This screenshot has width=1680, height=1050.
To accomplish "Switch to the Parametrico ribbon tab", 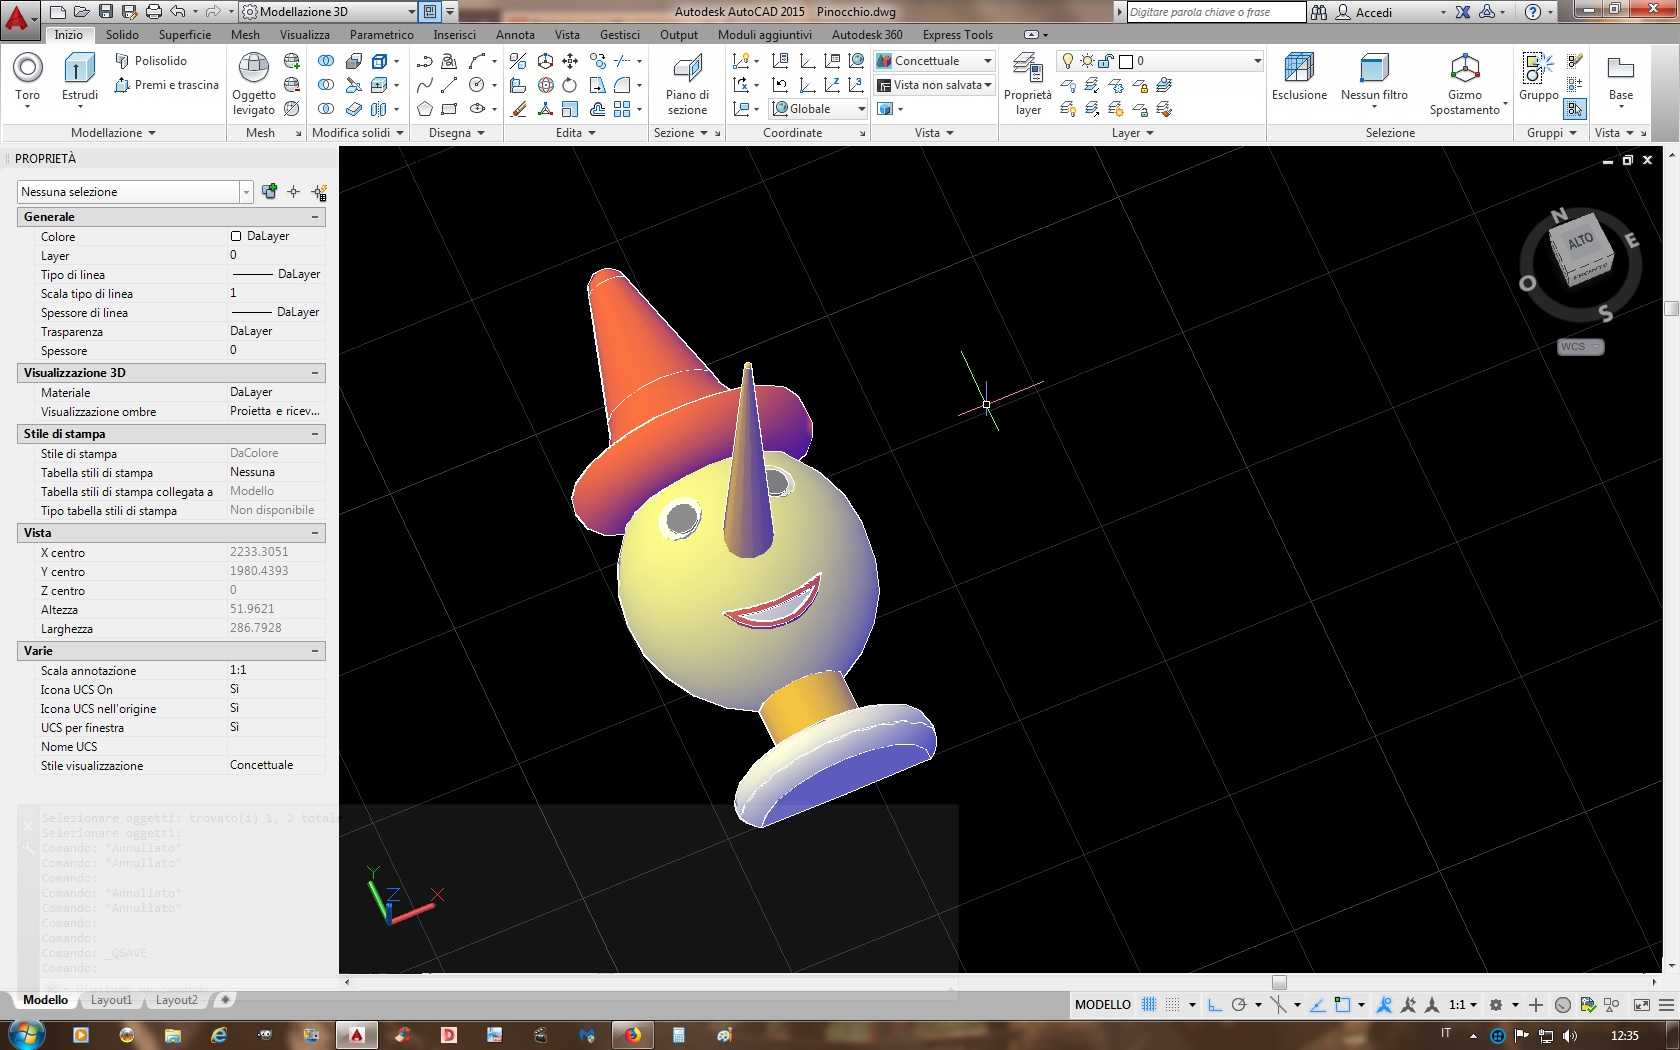I will pyautogui.click(x=381, y=35).
